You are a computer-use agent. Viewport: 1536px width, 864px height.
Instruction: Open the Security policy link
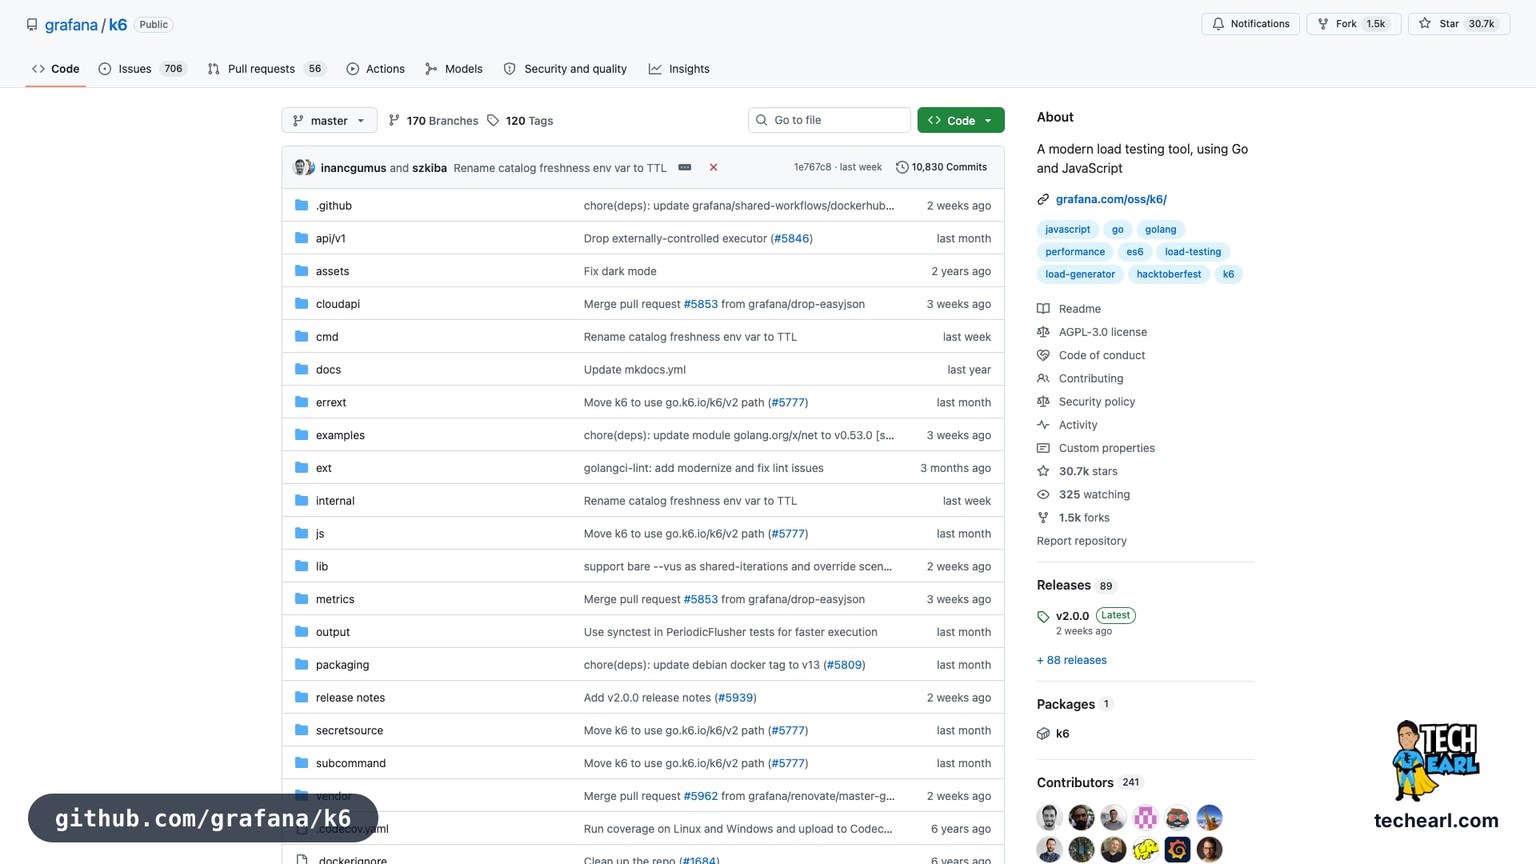coord(1086,402)
